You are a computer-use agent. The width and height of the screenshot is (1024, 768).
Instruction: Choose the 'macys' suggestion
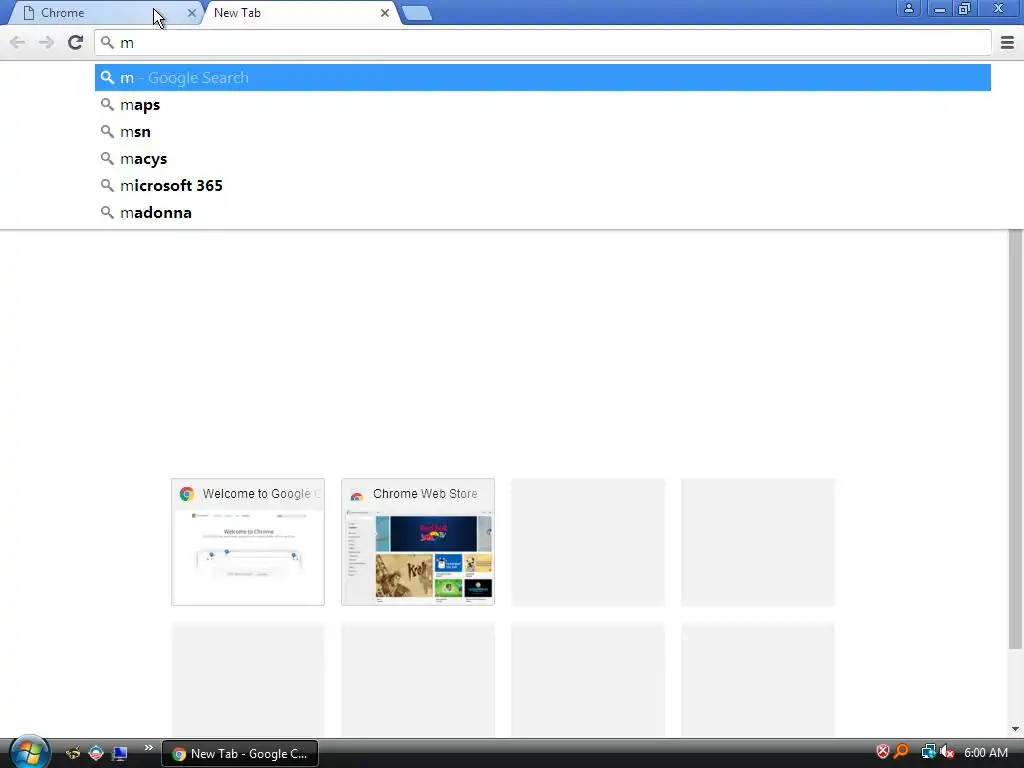tap(543, 159)
